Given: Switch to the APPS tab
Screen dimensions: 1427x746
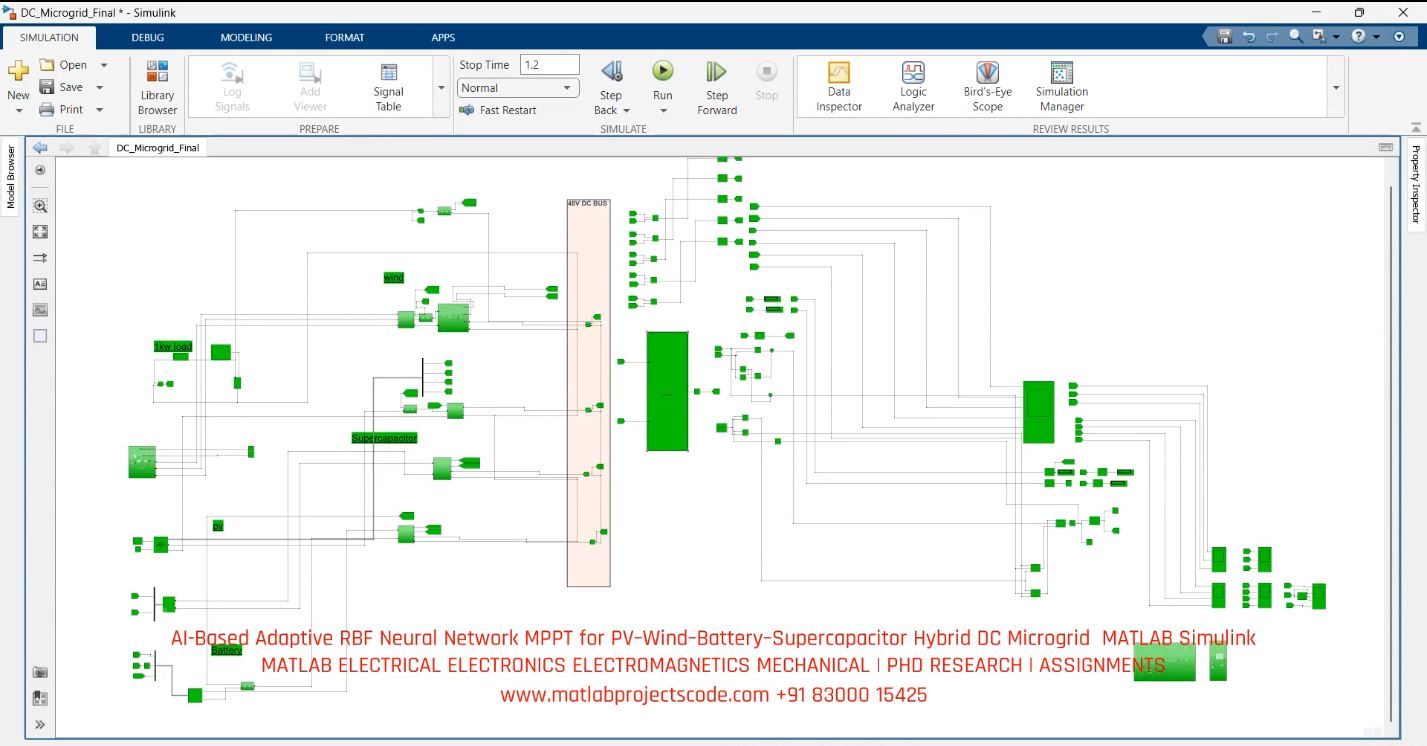Looking at the screenshot, I should [x=443, y=38].
